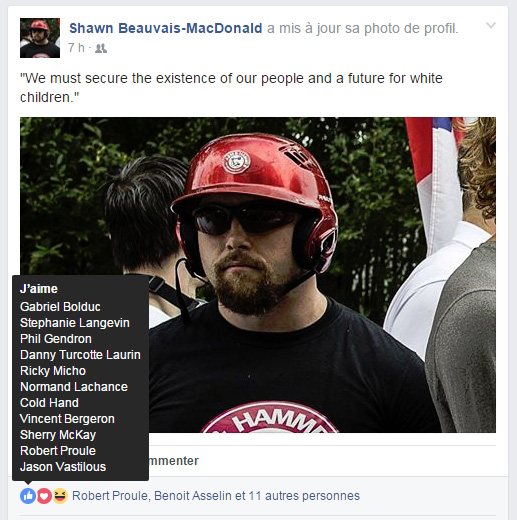Select Normand Lachance in the likes list
This screenshot has height=520, width=517.
[x=74, y=387]
